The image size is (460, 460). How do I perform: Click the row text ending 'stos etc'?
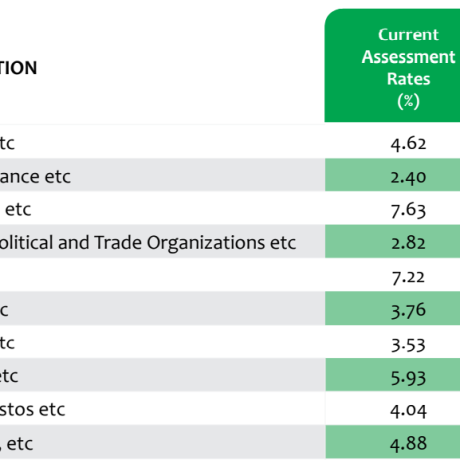pos(33,409)
